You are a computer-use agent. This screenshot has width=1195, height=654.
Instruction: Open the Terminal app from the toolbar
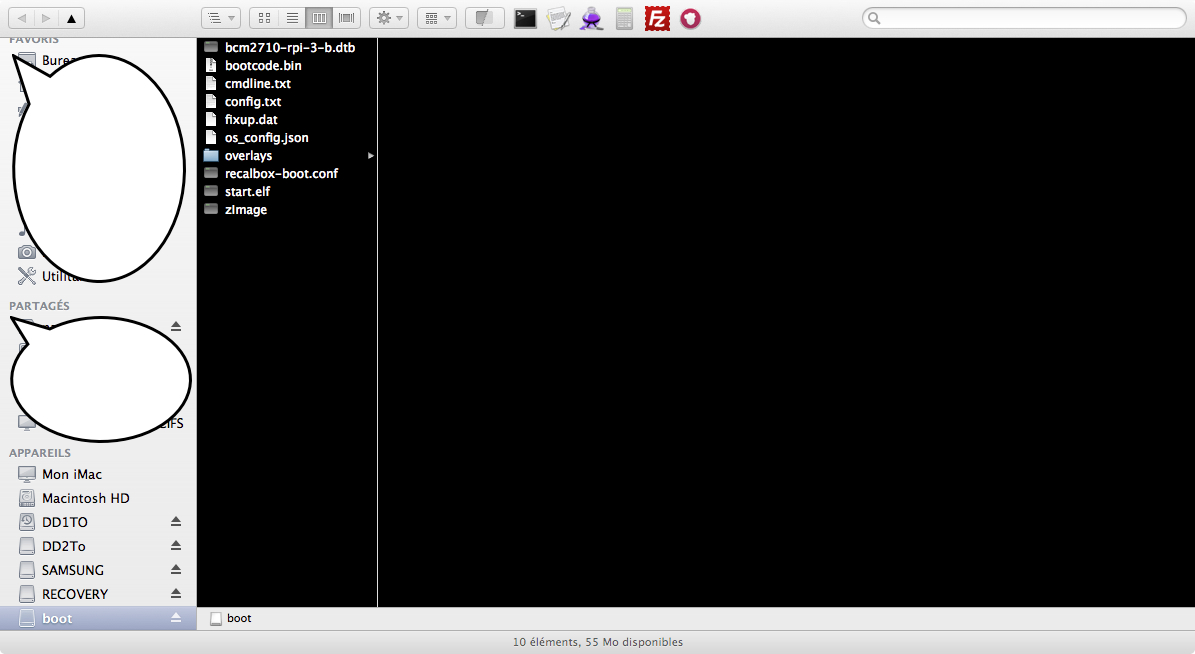coord(525,18)
